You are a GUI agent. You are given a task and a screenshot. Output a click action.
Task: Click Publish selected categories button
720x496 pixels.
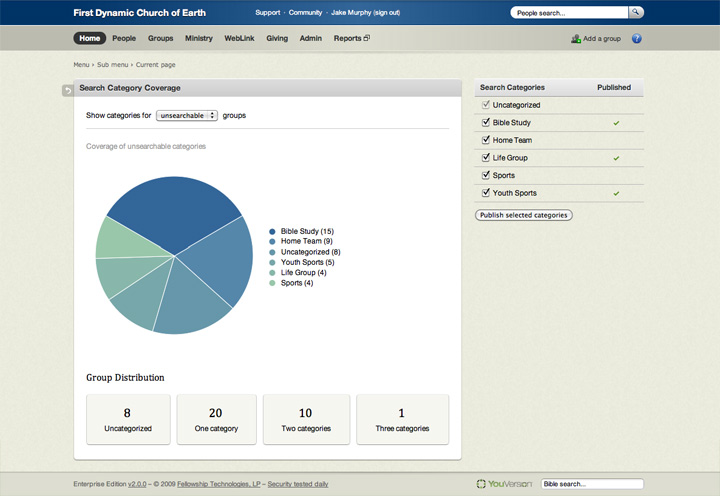coord(524,215)
